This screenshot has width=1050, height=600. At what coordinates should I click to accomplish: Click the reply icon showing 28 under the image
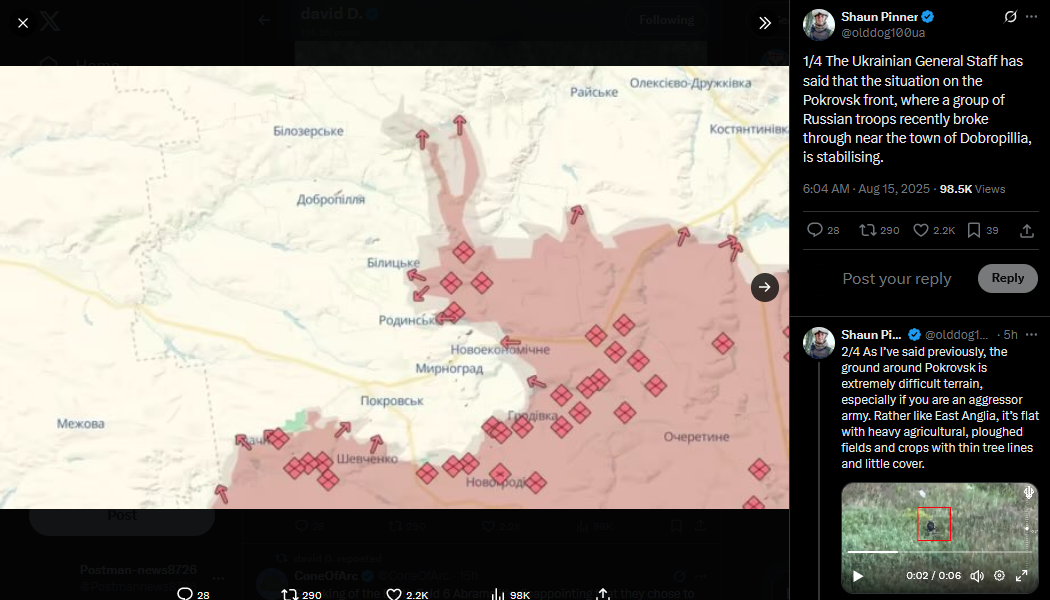(x=194, y=594)
